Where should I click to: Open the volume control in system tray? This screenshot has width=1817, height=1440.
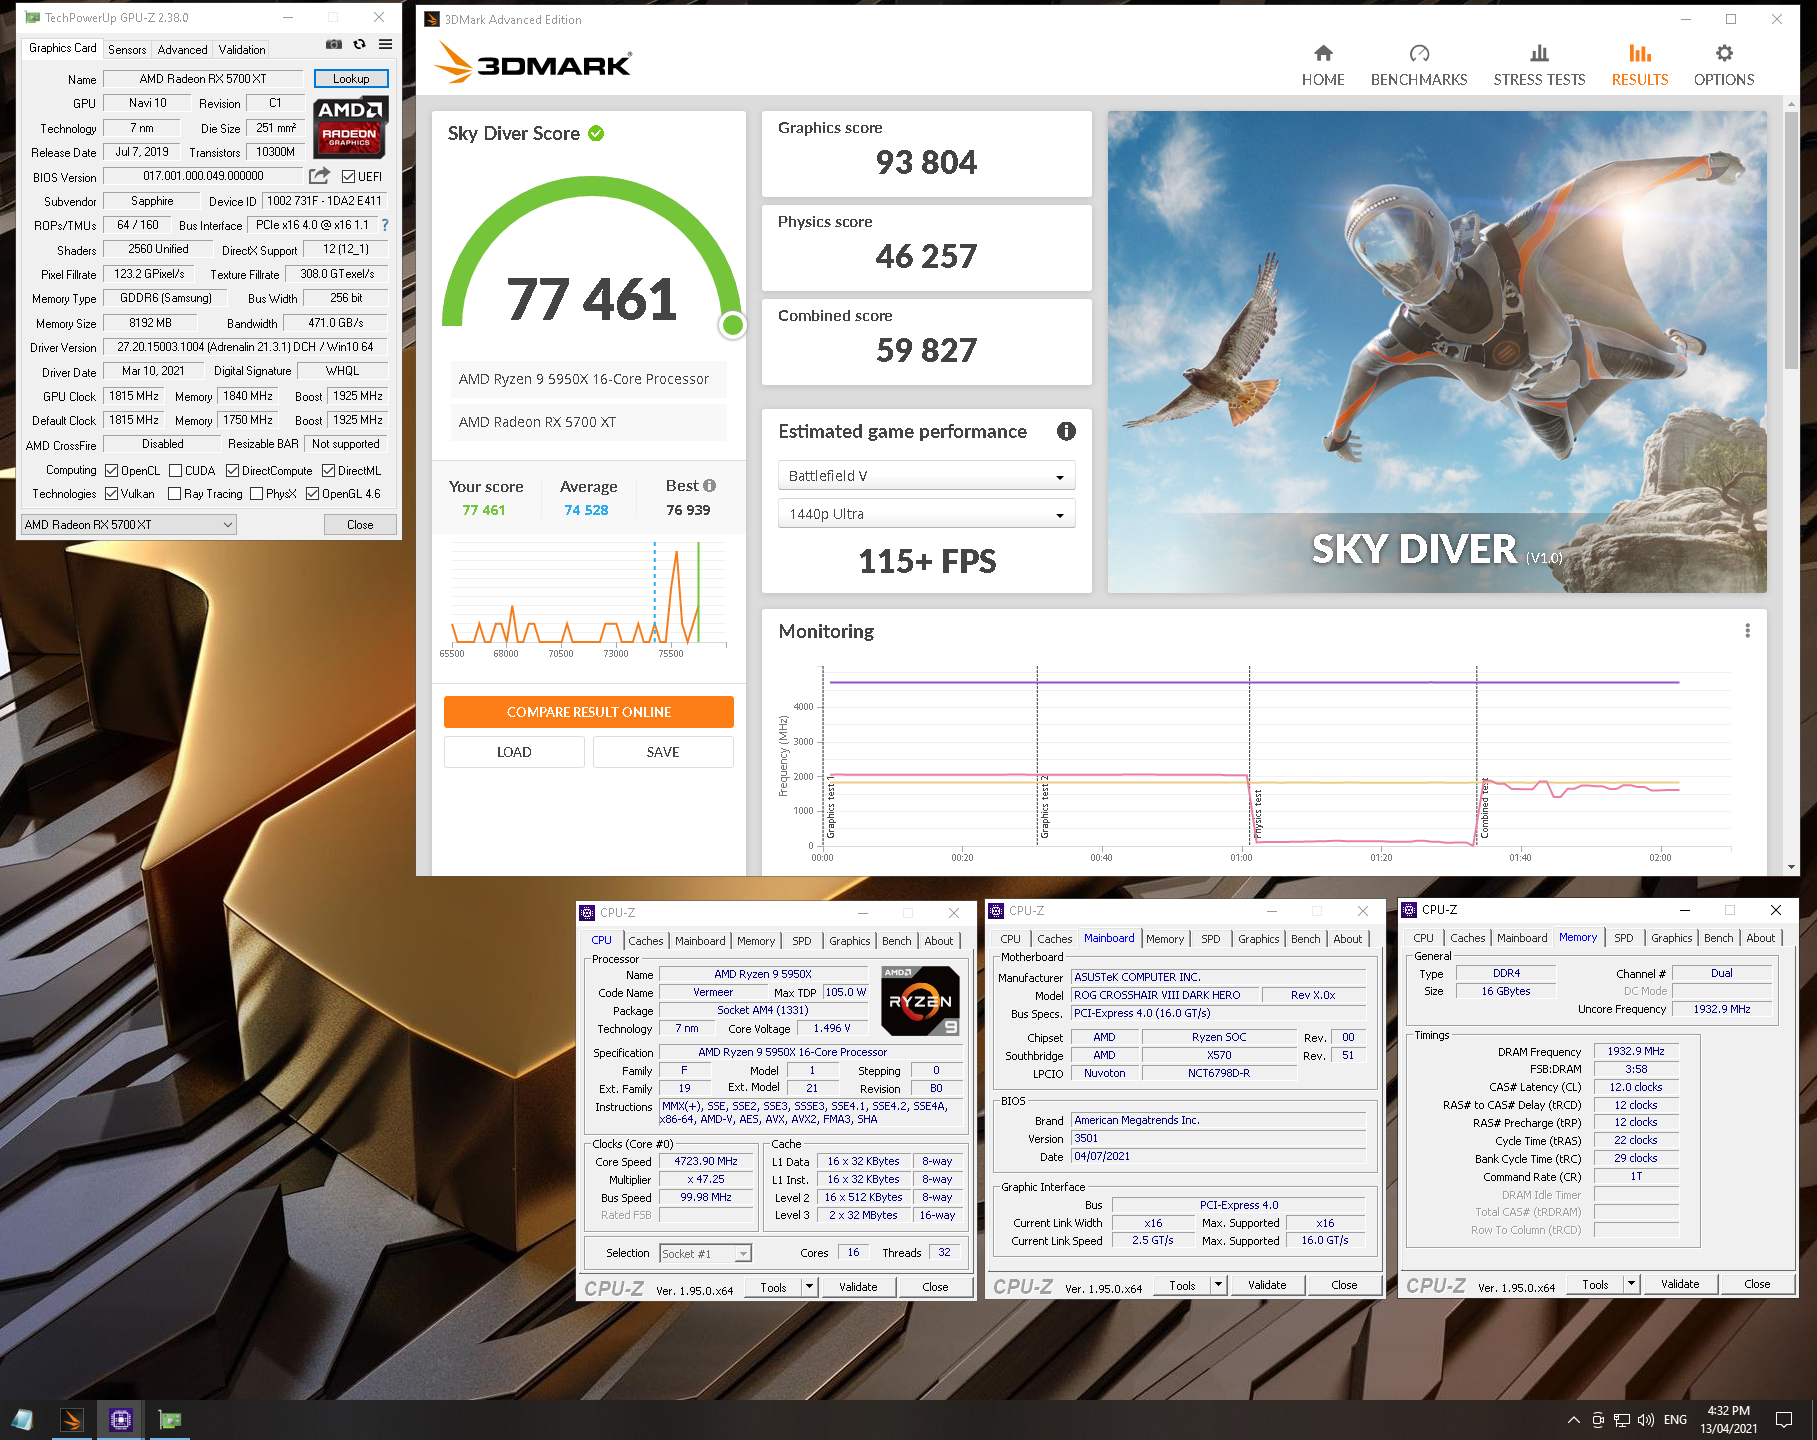pos(1646,1420)
